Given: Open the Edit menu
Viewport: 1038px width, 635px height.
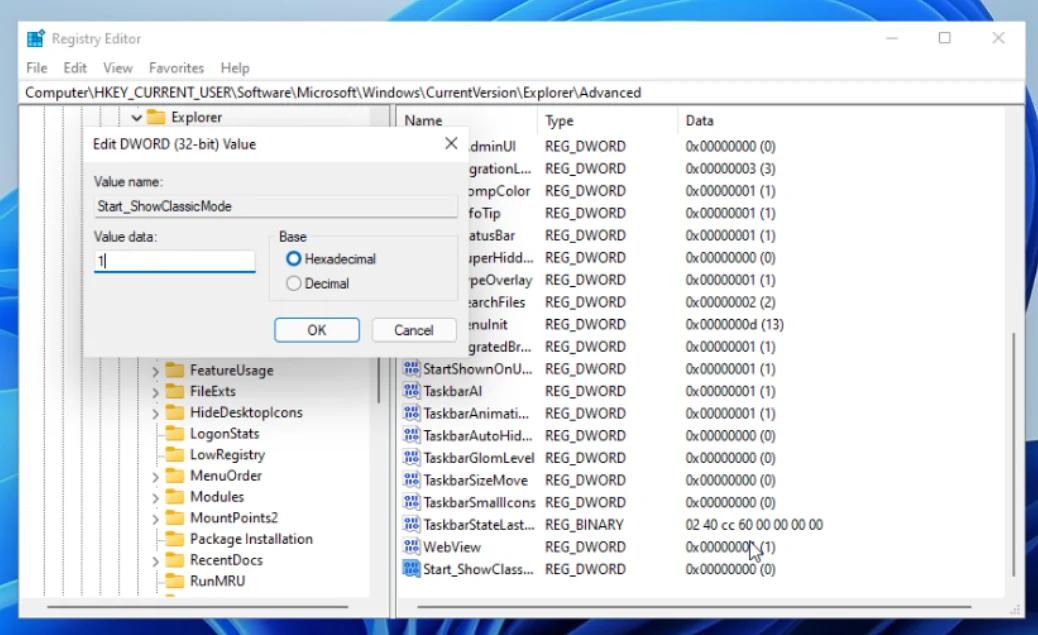Looking at the screenshot, I should point(75,68).
